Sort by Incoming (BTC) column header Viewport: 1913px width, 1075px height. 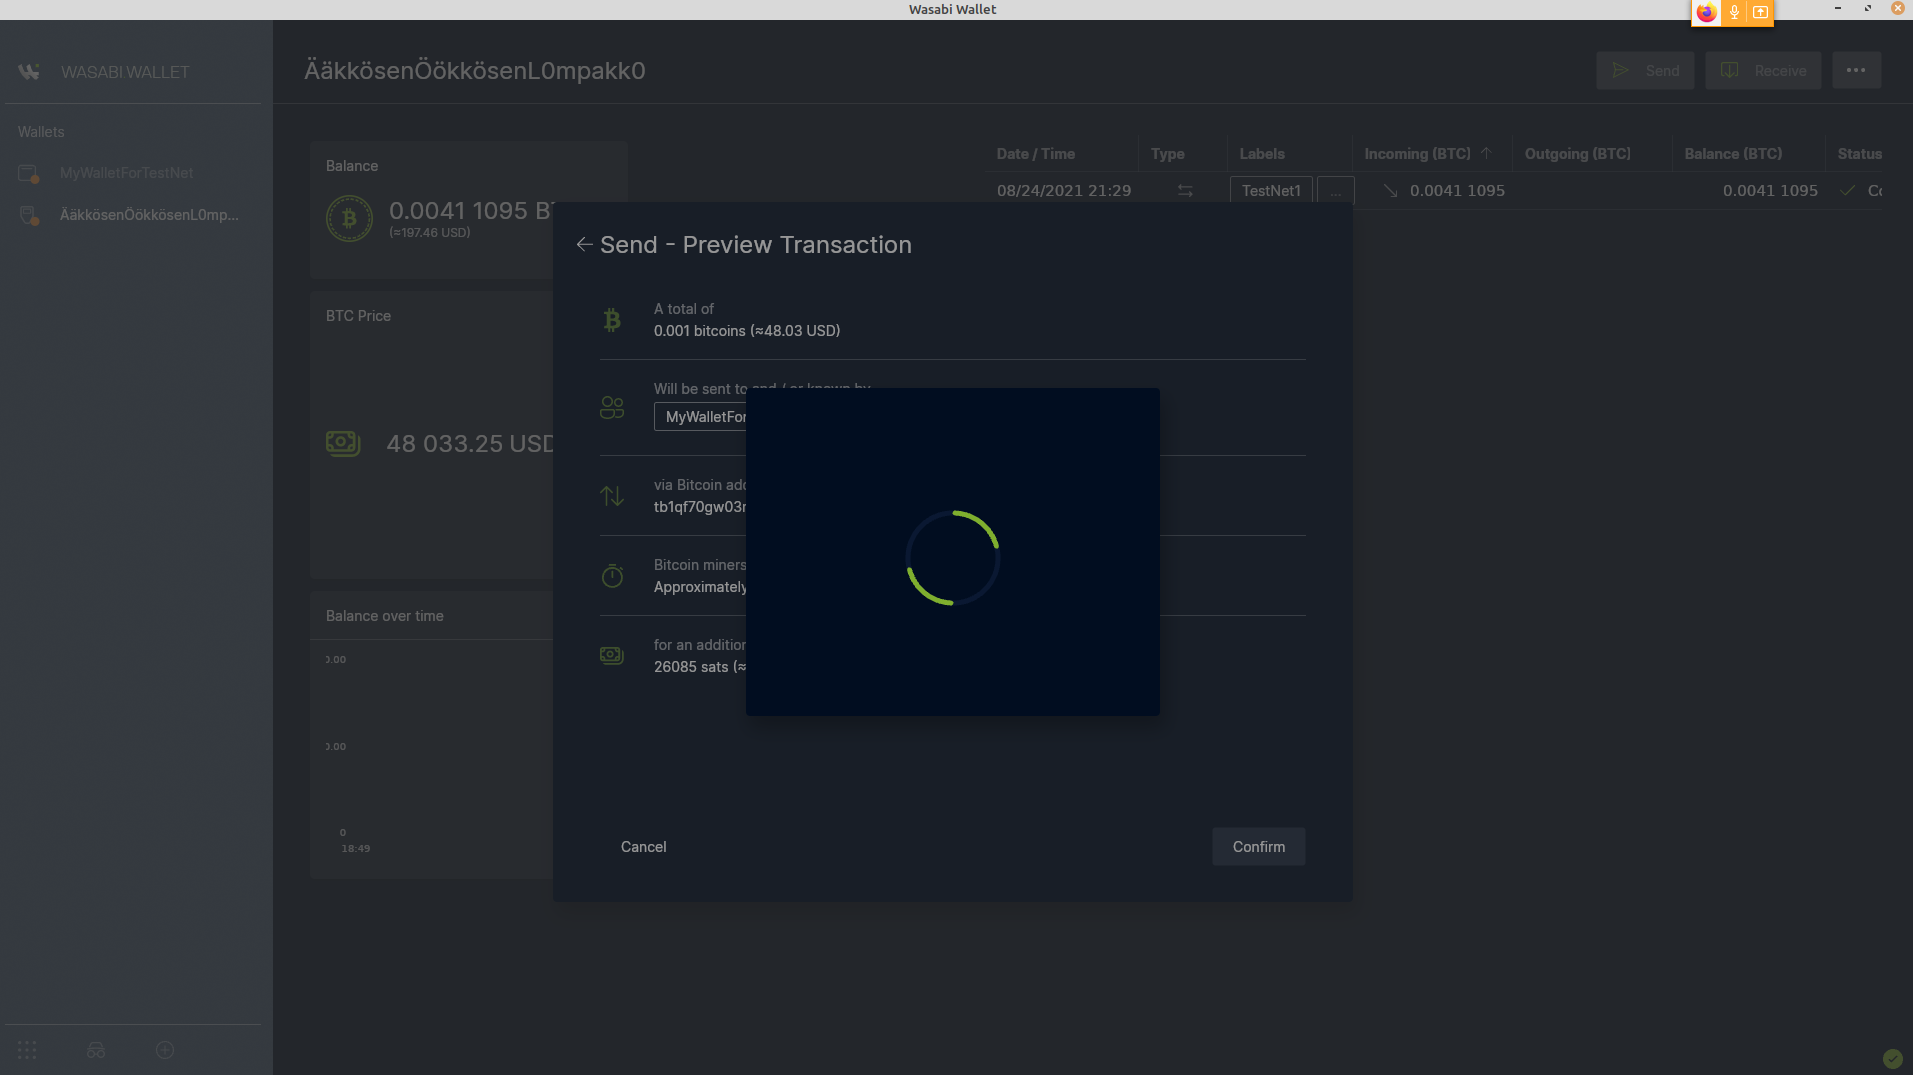1417,154
